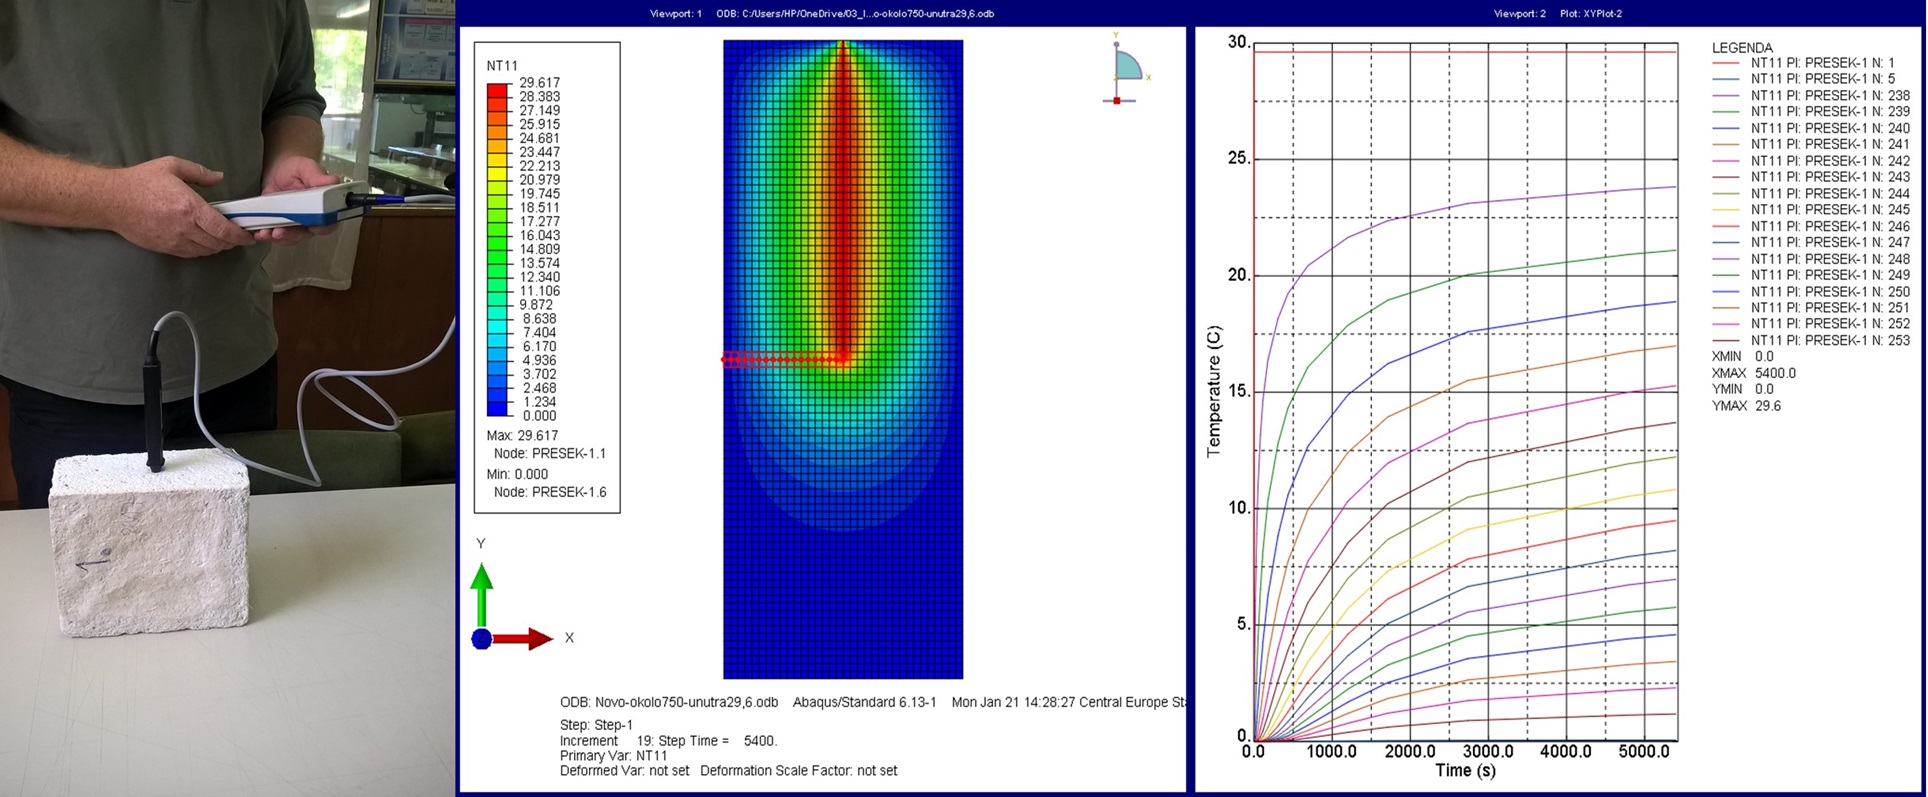Pick the dark blue 0.000 legend swatch
The image size is (1928, 797).
pos(497,409)
